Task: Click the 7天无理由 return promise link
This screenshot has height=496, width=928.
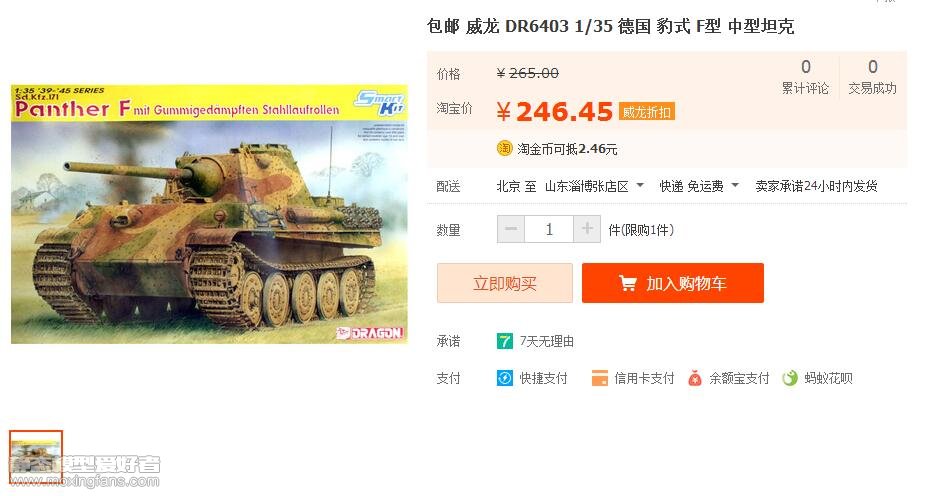Action: tap(547, 342)
